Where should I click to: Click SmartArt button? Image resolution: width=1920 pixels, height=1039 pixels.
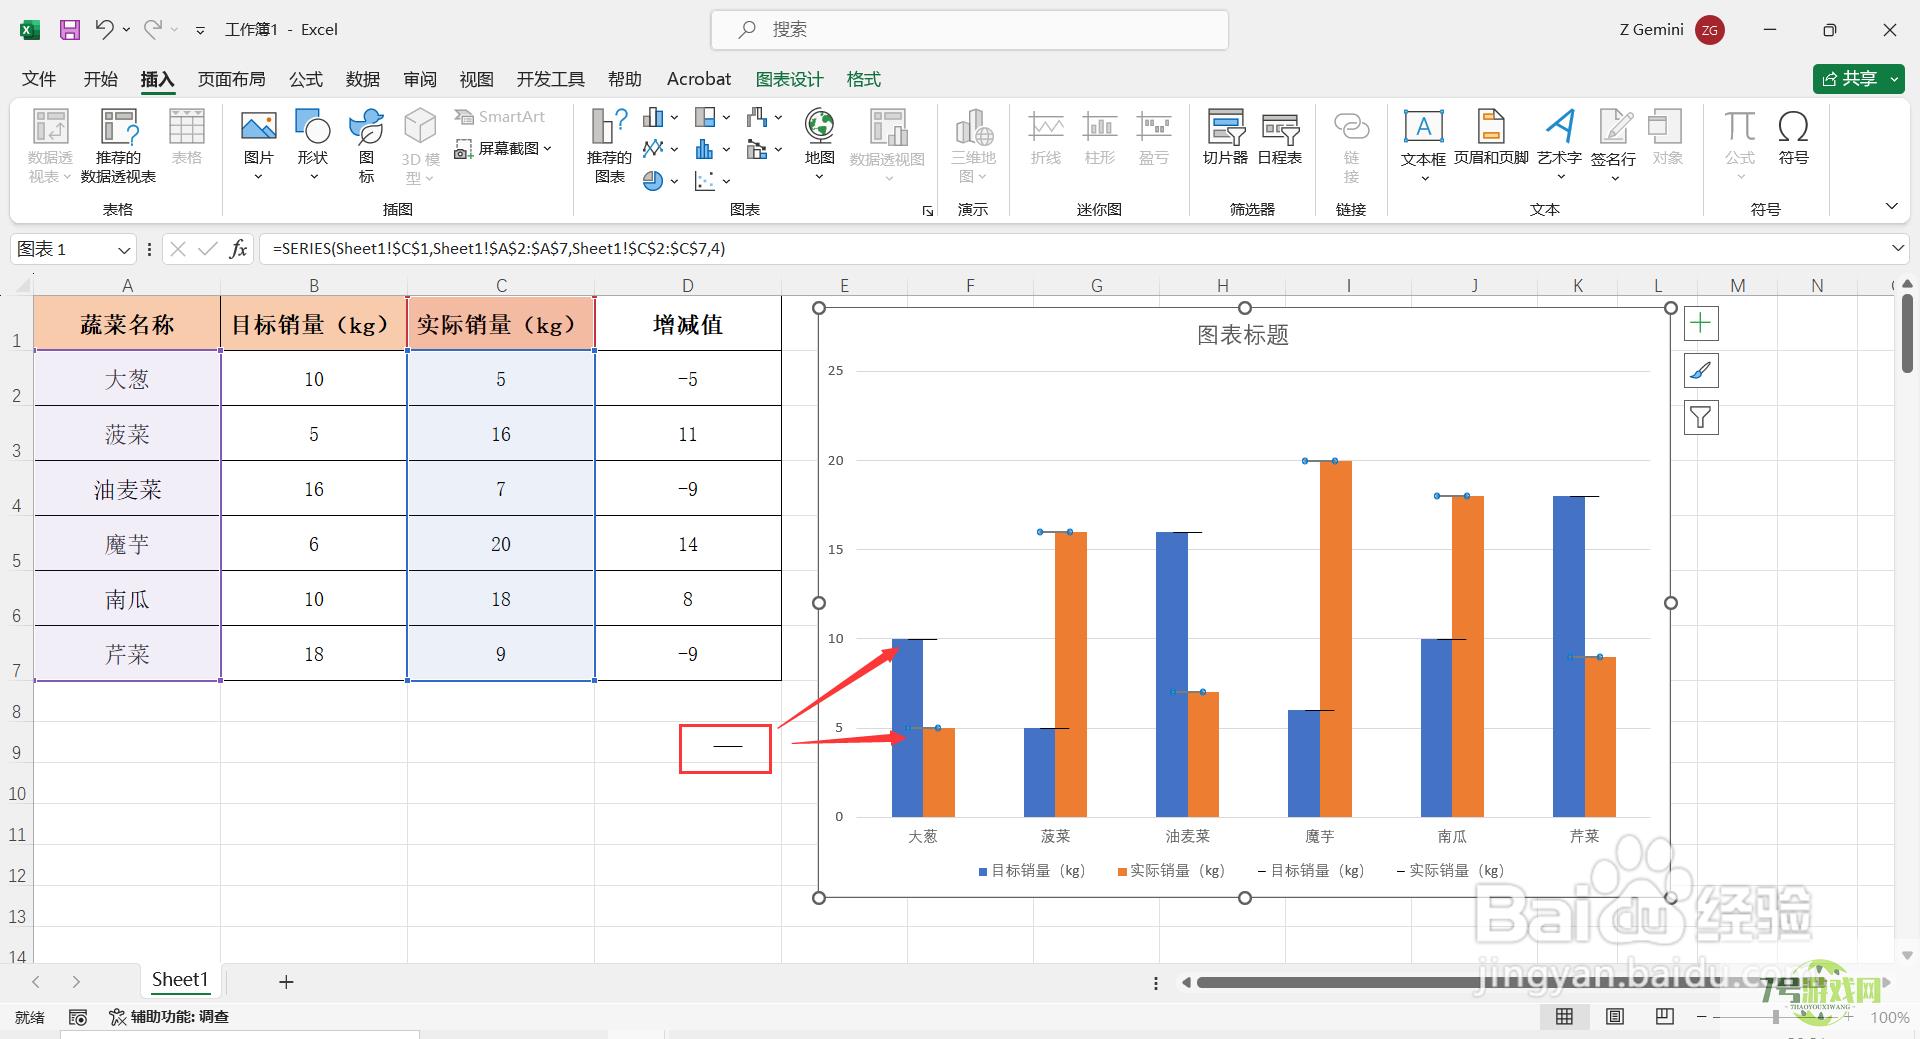click(x=499, y=117)
